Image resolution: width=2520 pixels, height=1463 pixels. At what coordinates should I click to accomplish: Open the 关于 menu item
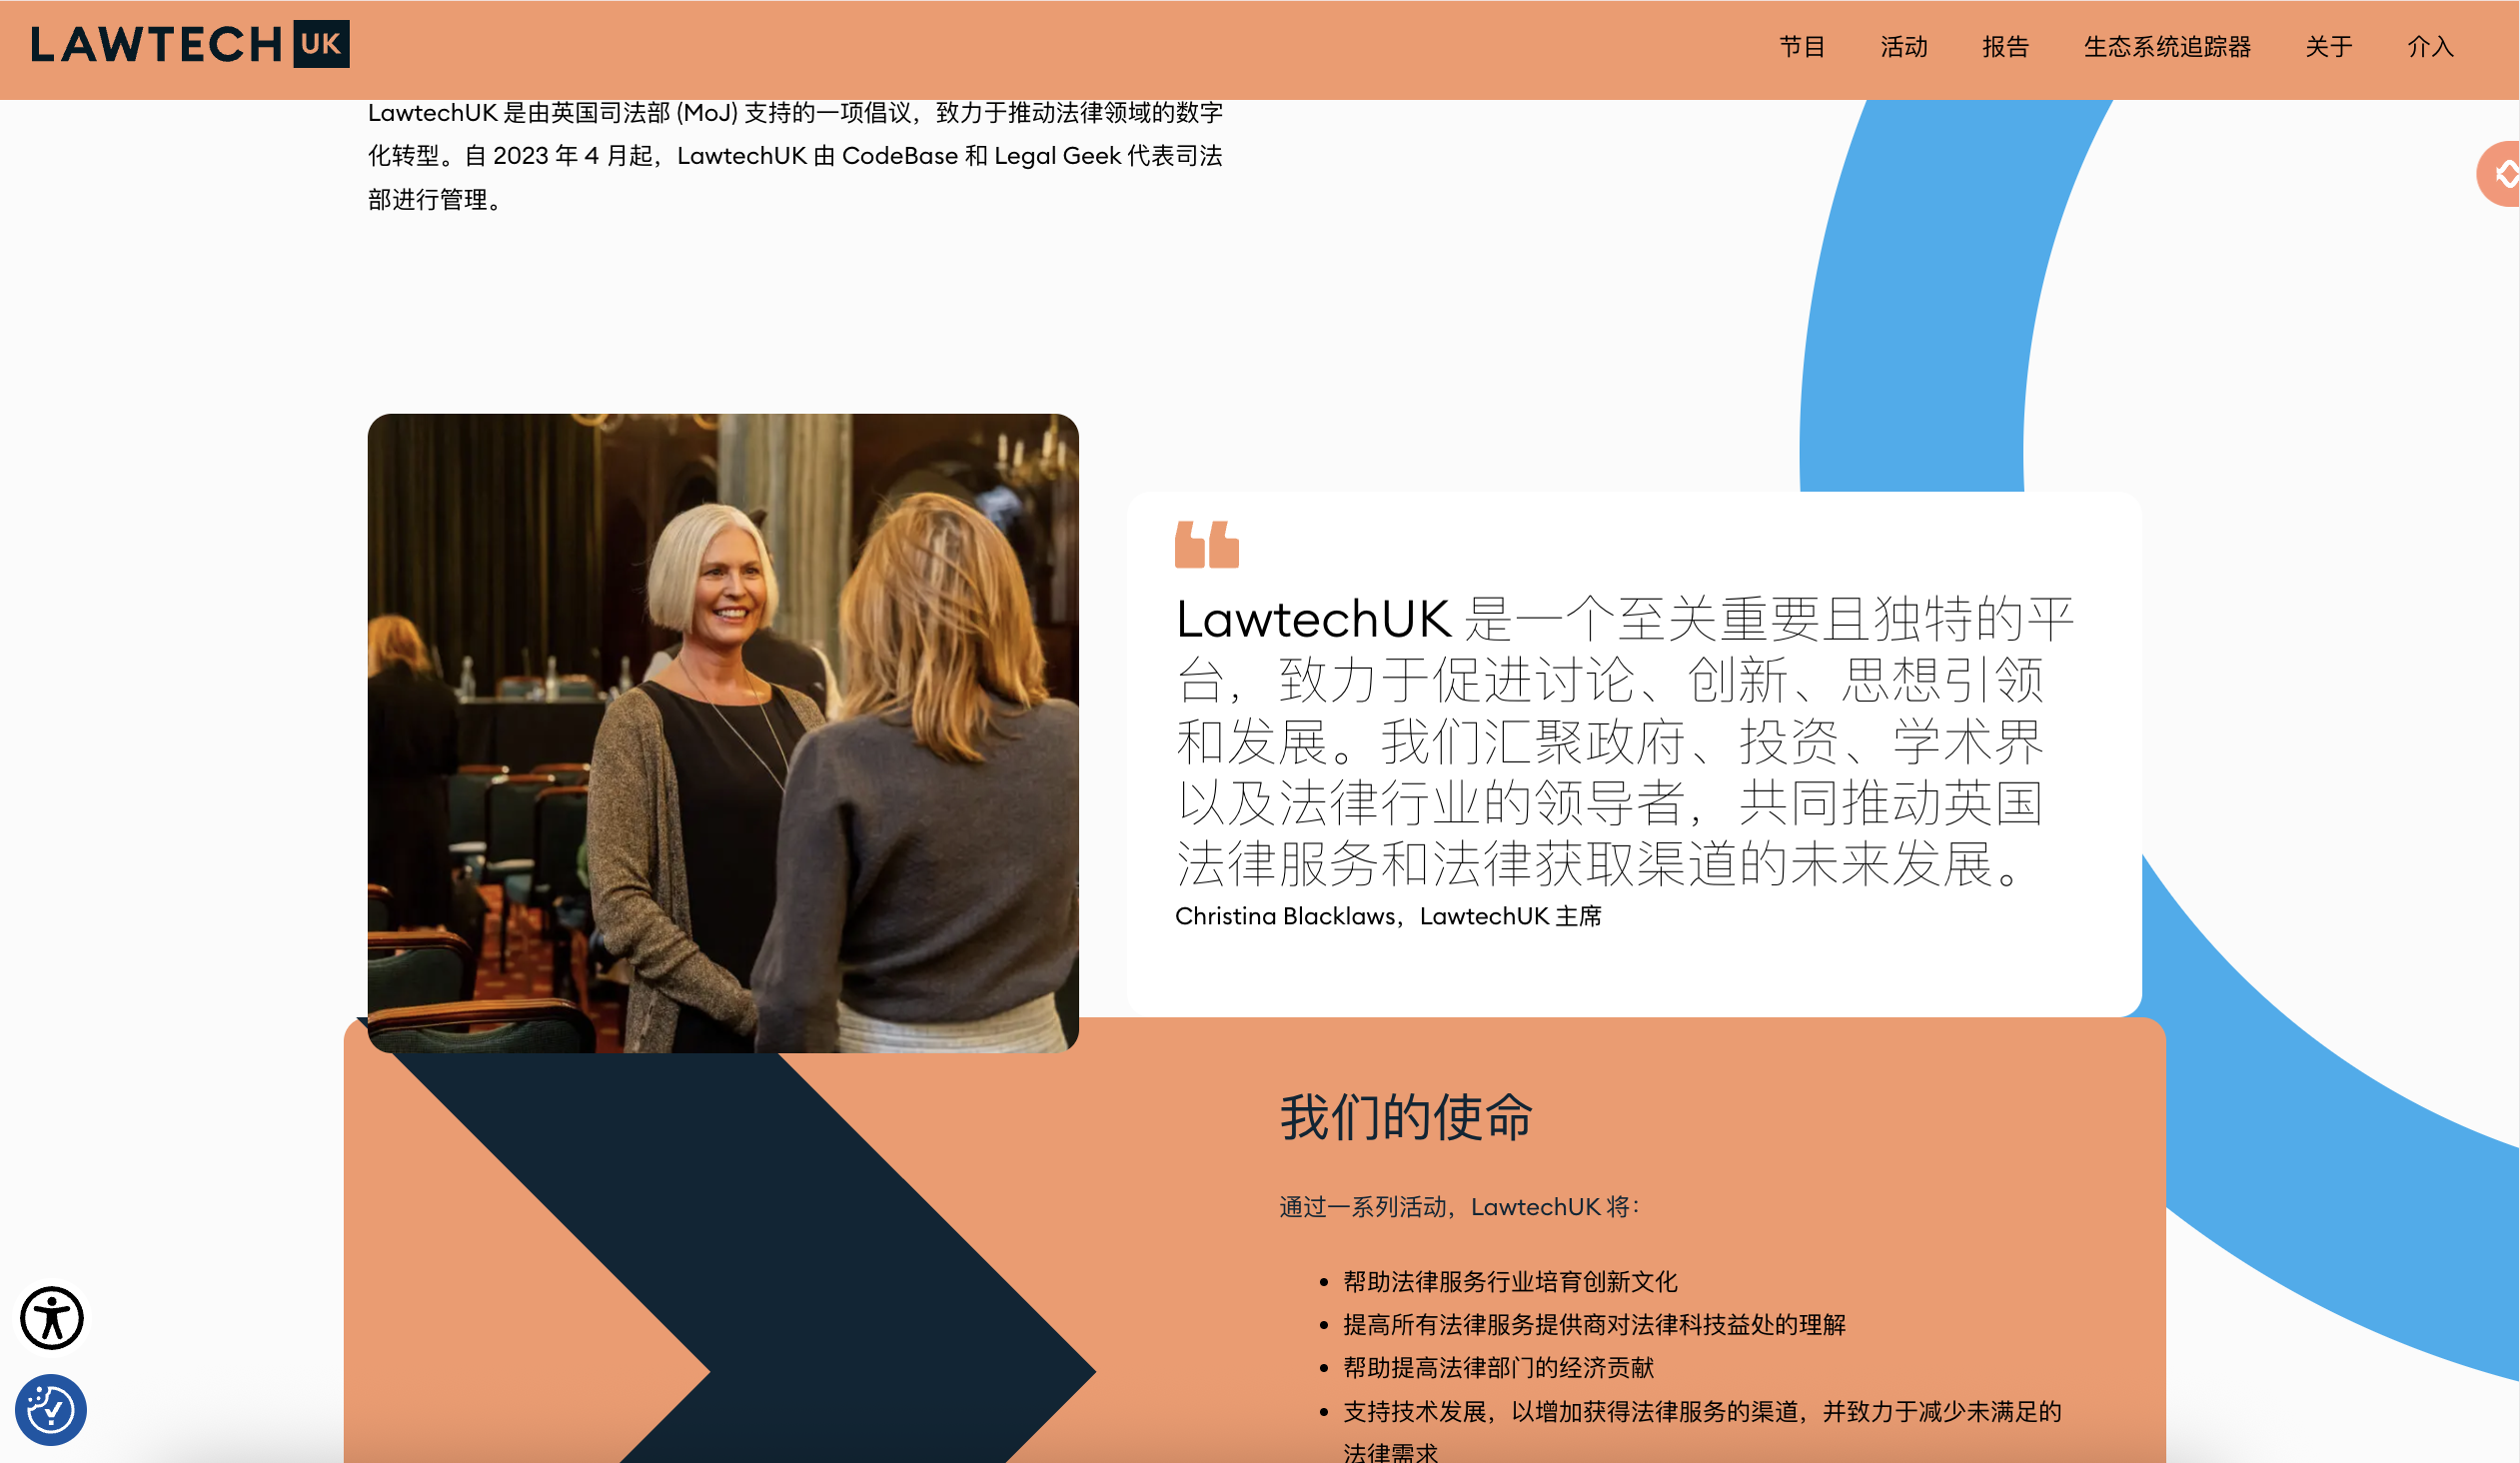2329,47
